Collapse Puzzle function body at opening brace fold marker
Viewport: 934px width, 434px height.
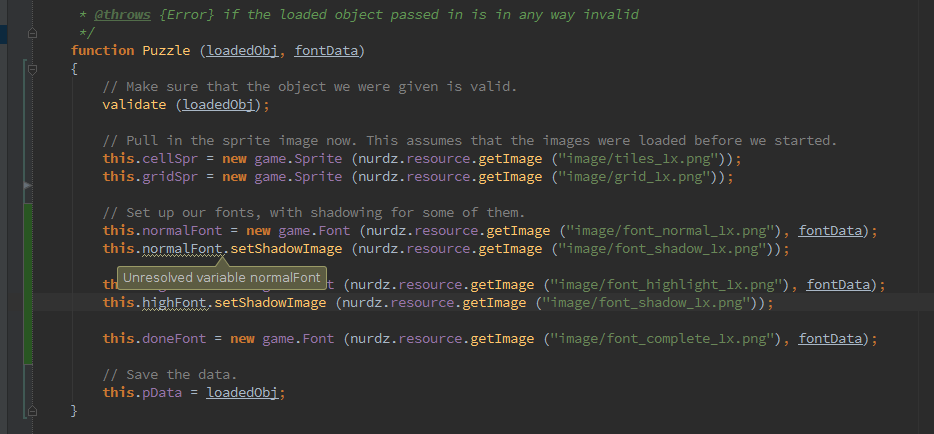[32, 70]
